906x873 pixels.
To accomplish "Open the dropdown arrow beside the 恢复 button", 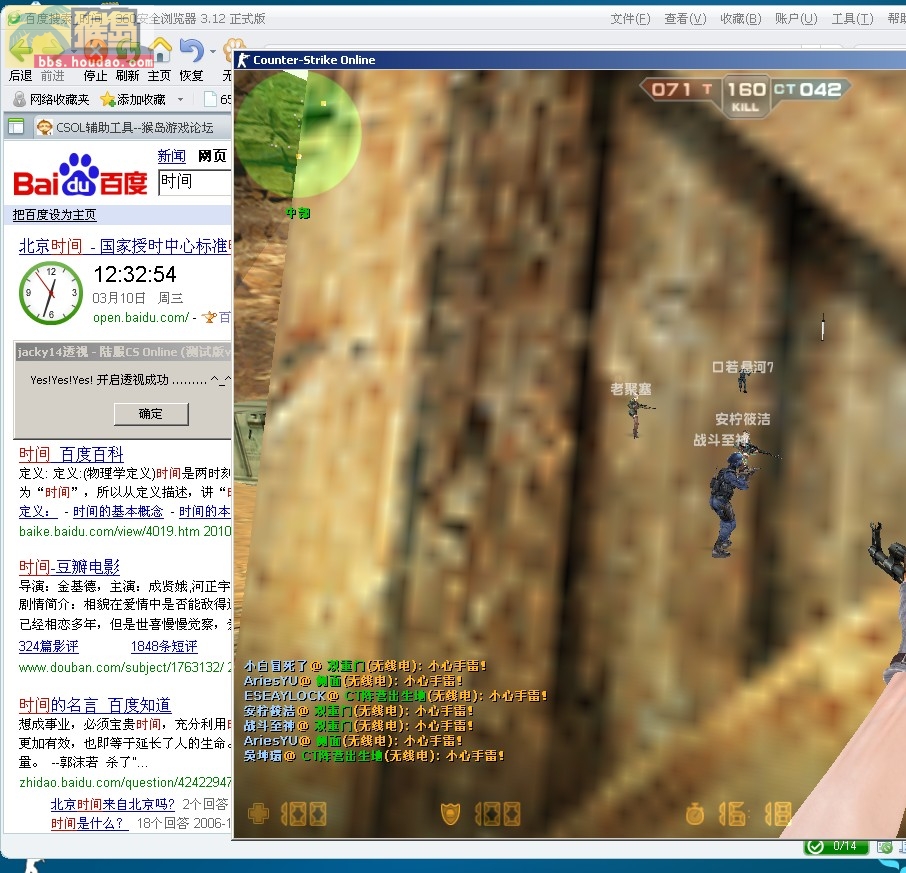I will tap(213, 51).
